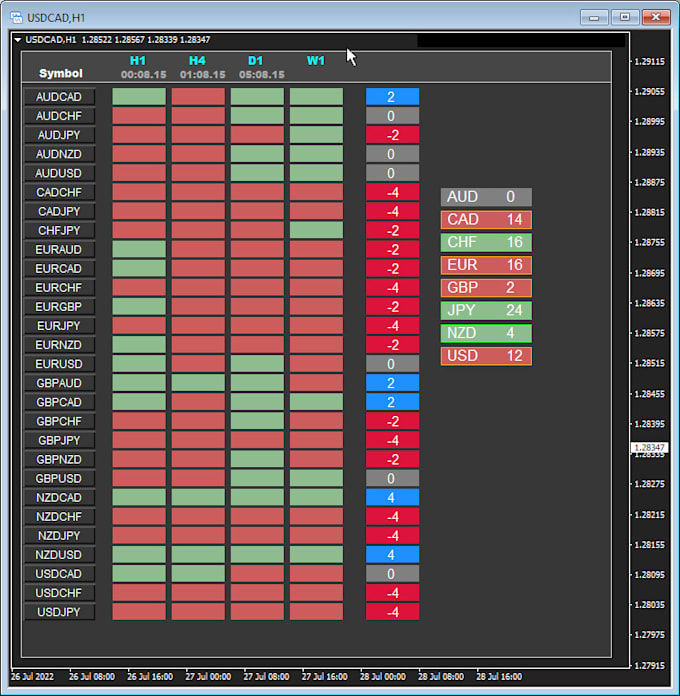
Task: Click the D1 timeframe column header
Action: click(x=256, y=60)
